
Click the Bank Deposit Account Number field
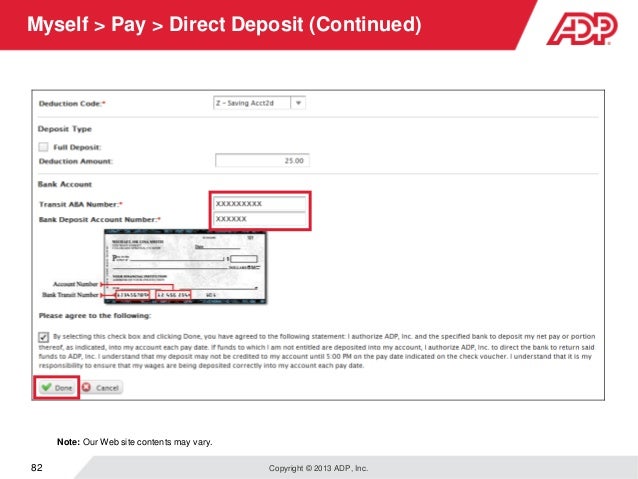[x=260, y=219]
